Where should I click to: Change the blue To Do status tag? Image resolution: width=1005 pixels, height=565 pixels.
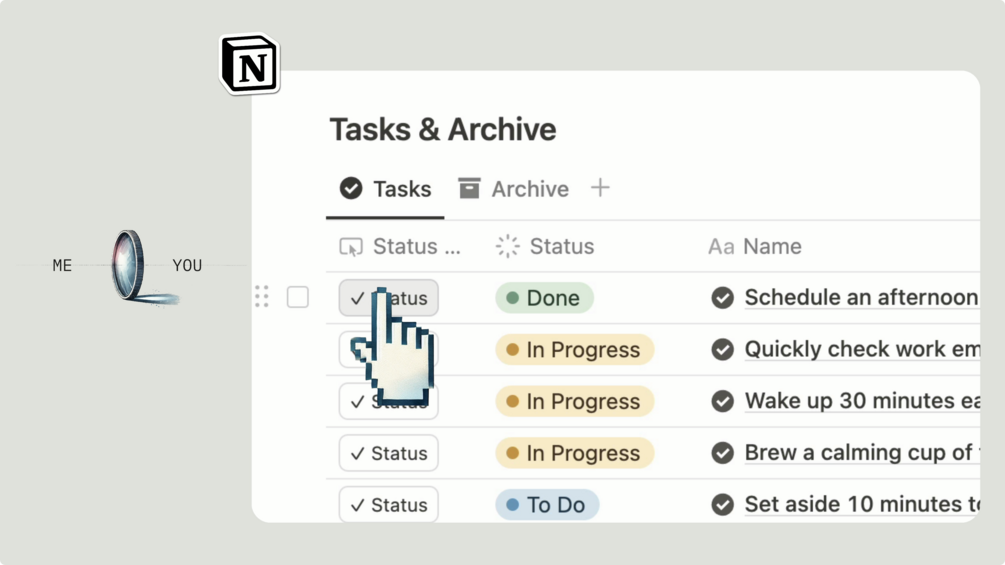(x=547, y=505)
